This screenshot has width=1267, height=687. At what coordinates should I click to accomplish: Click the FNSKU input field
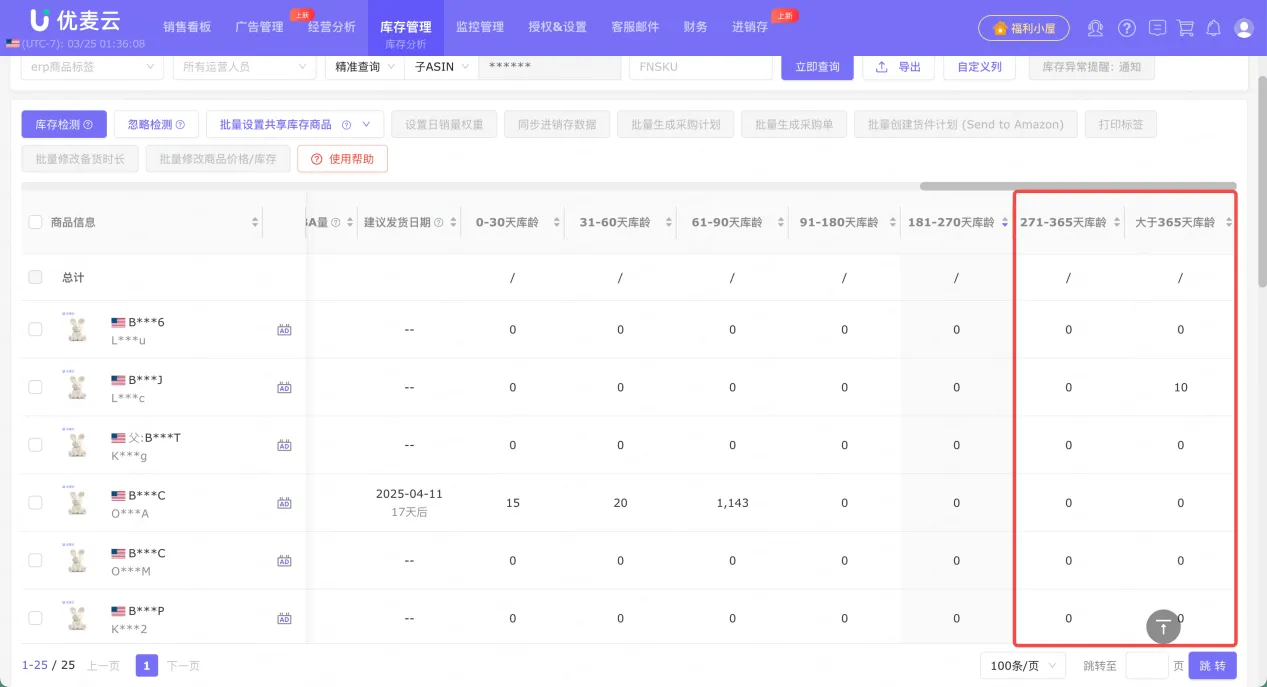700,67
